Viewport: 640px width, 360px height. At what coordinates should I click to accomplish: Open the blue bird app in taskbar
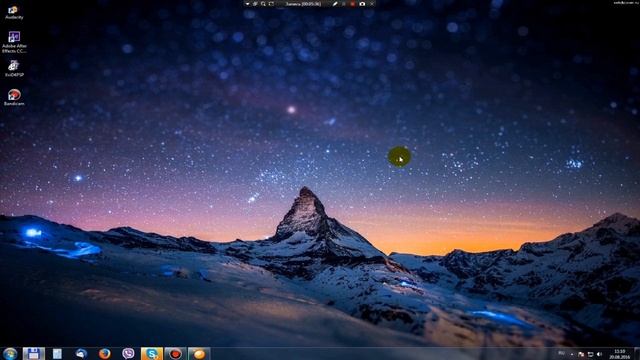(x=81, y=353)
